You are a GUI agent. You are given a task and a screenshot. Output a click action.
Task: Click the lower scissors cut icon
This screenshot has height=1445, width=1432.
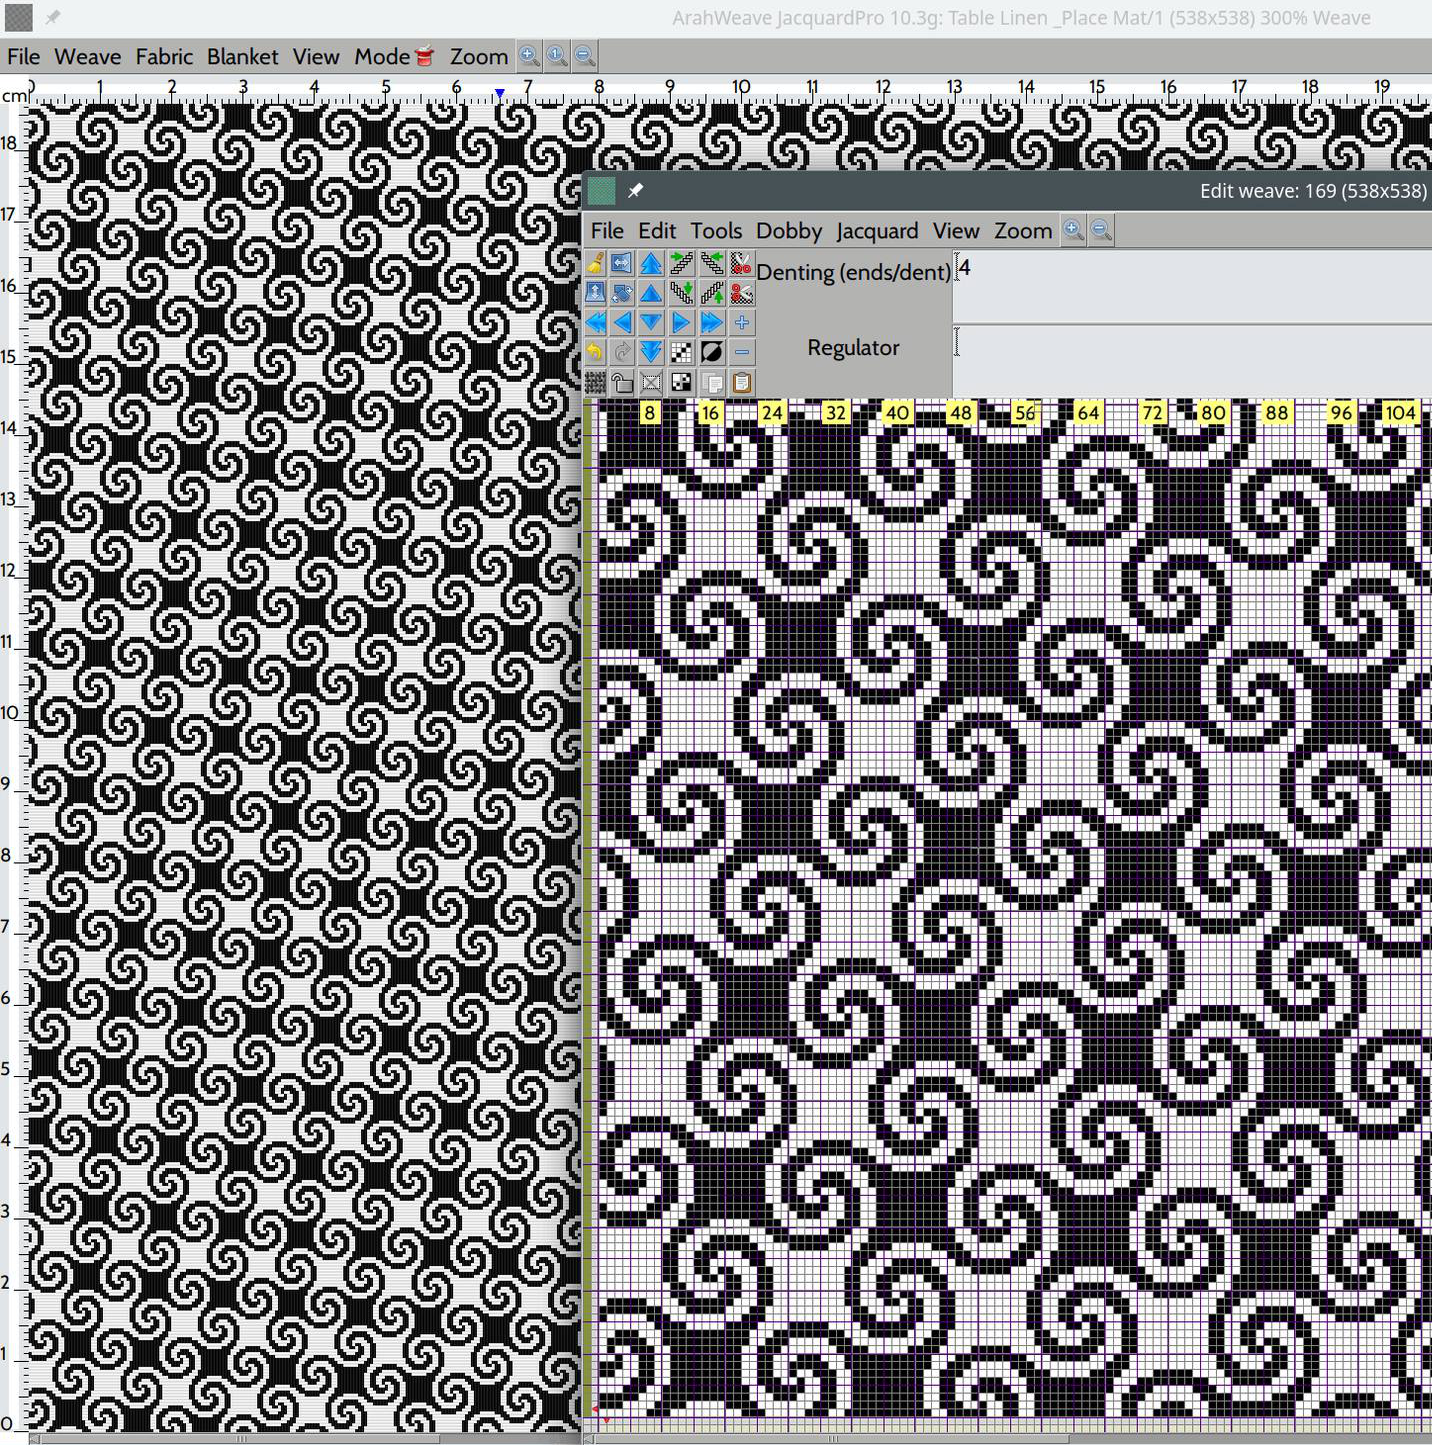click(741, 293)
